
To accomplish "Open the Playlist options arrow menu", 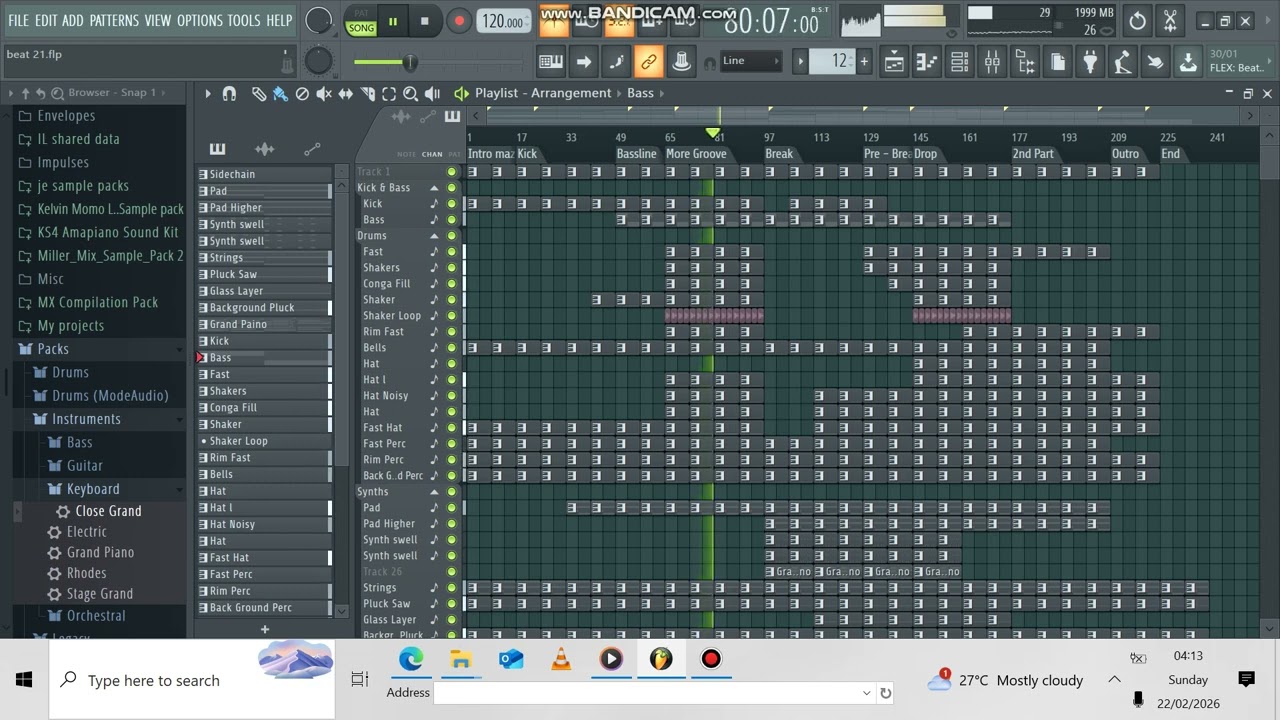I will pos(208,93).
